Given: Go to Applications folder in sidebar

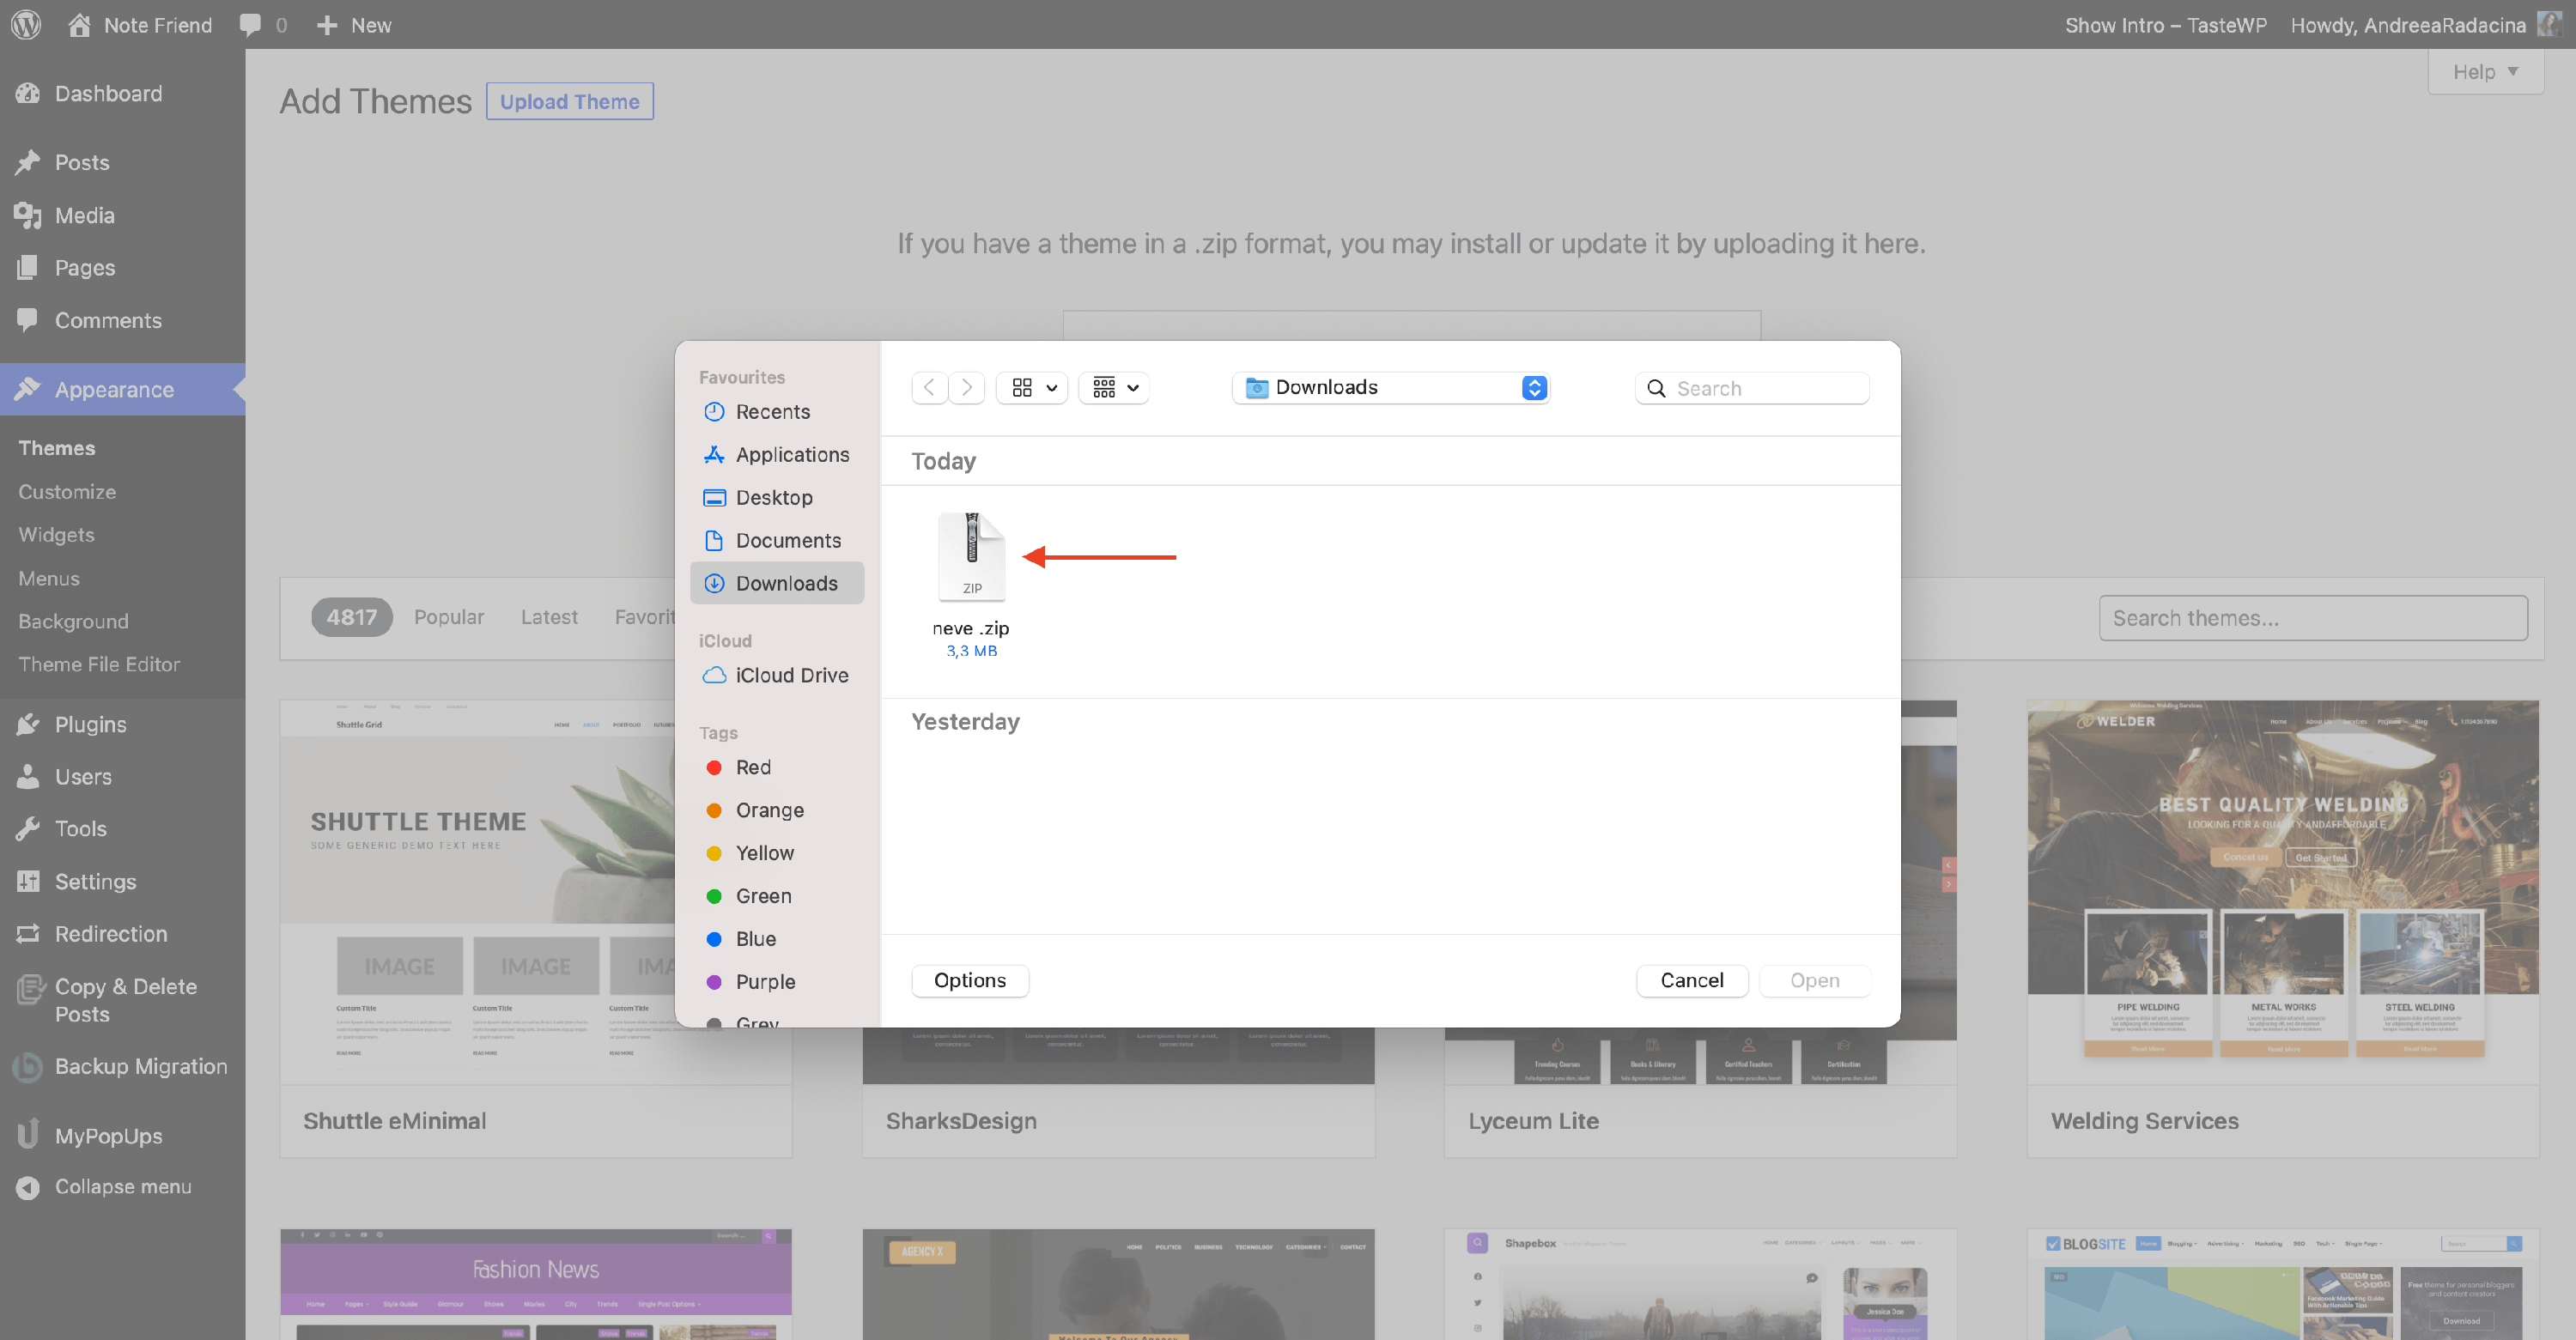Looking at the screenshot, I should pyautogui.click(x=791, y=455).
